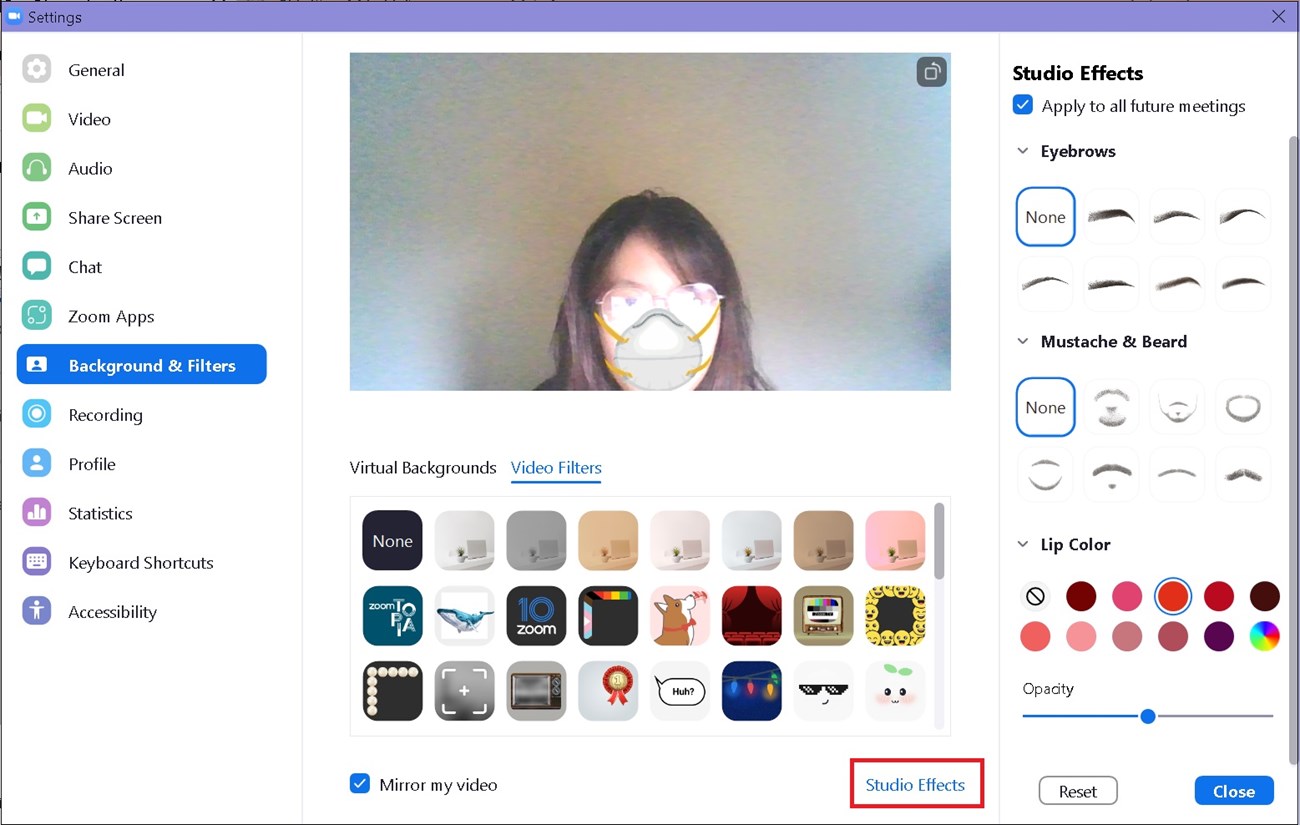Apply the camera focus frame filter
The width and height of the screenshot is (1300, 825).
(x=464, y=691)
